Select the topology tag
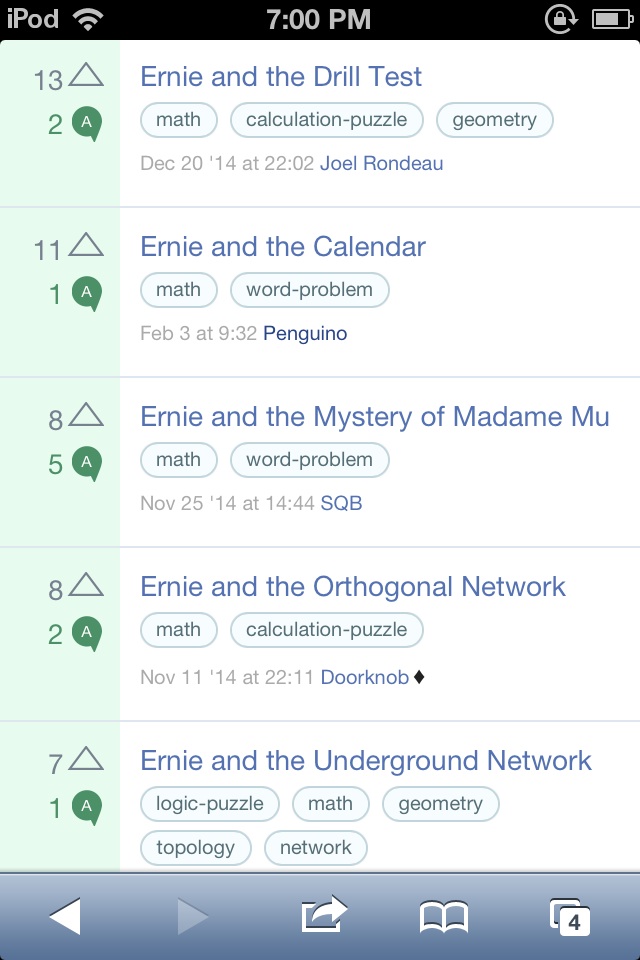Viewport: 640px width, 960px height. (196, 848)
